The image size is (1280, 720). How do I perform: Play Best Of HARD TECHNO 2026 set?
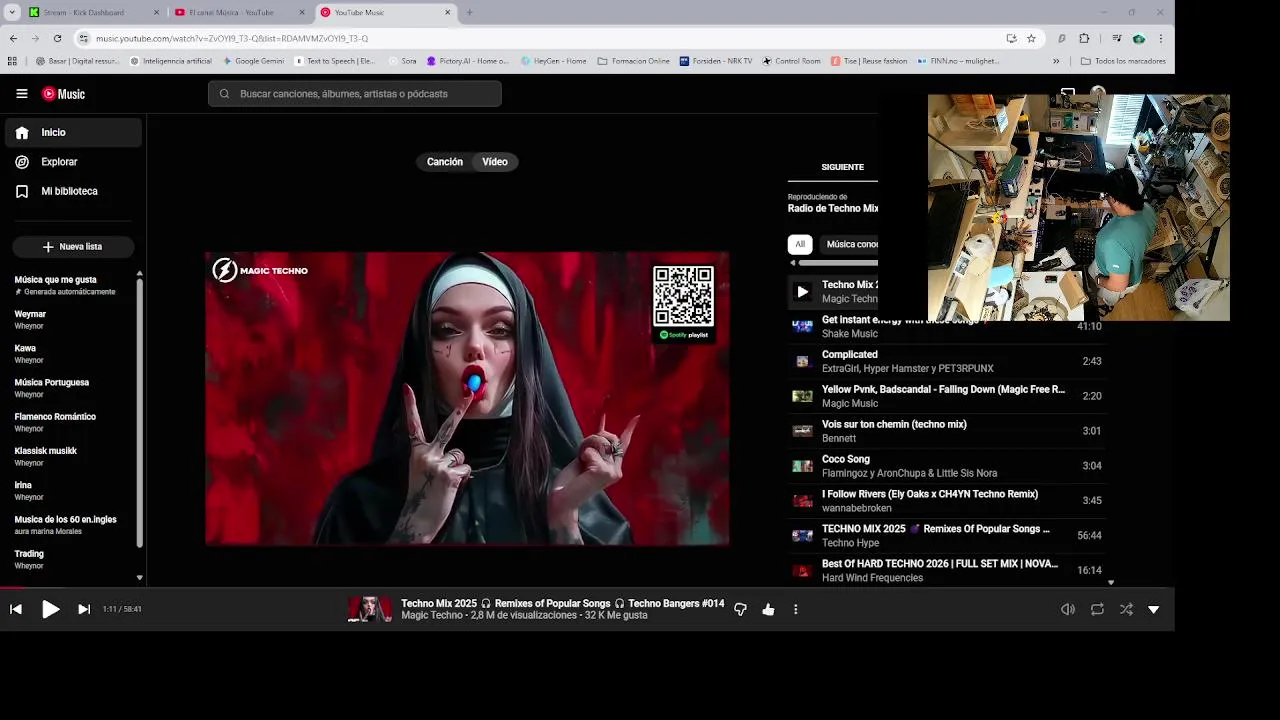pyautogui.click(x=945, y=570)
